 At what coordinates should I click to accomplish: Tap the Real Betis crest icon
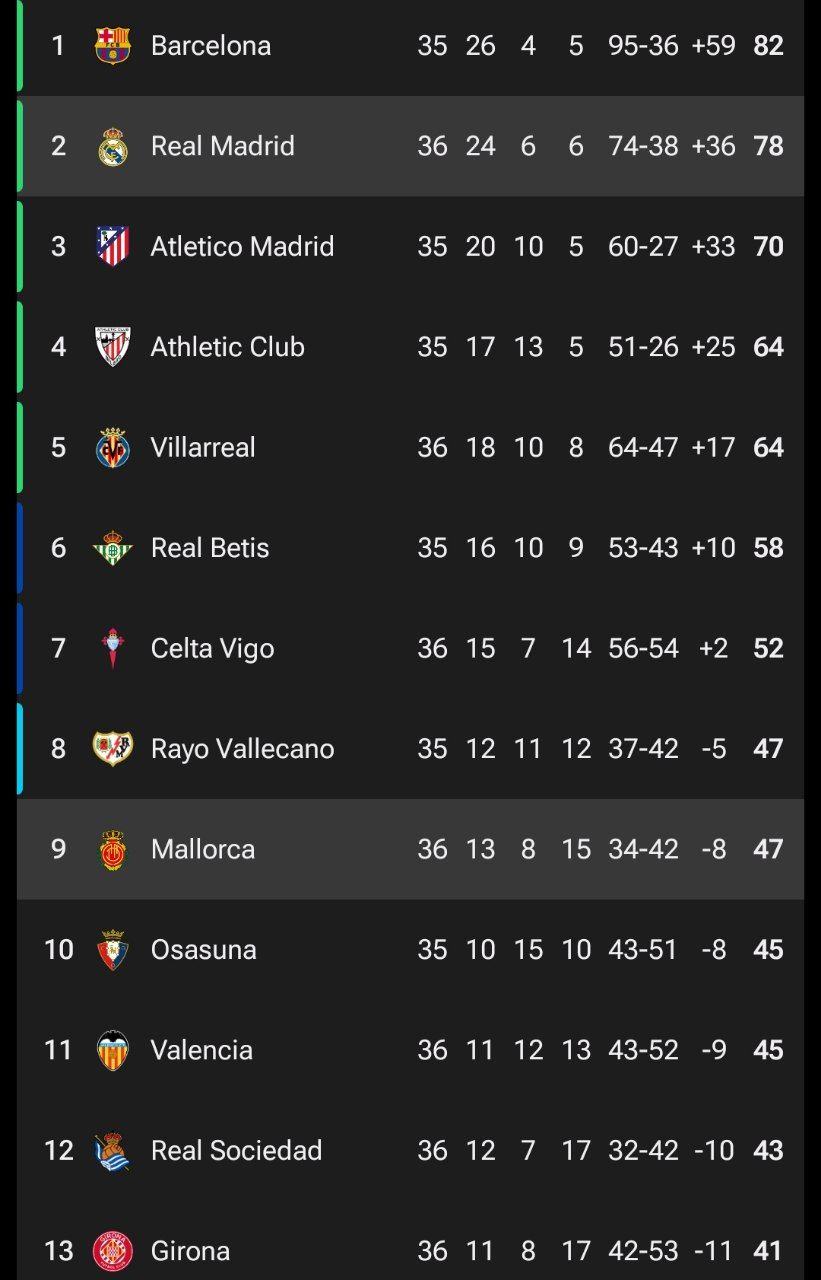pos(112,548)
